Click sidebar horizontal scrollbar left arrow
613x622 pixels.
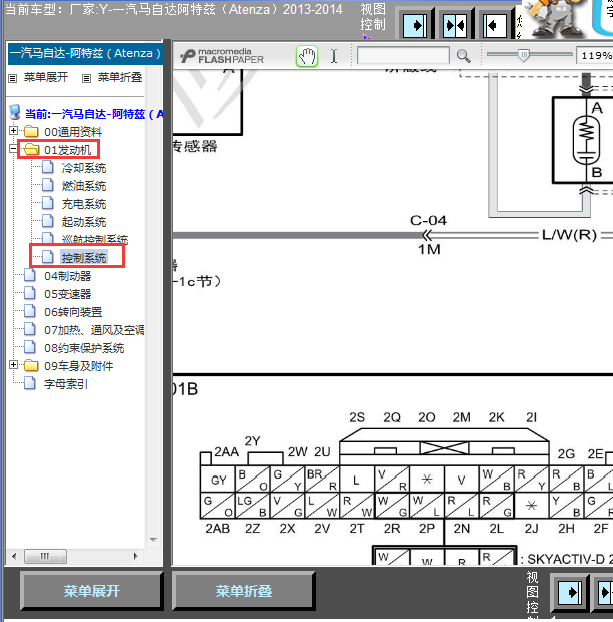coord(15,557)
